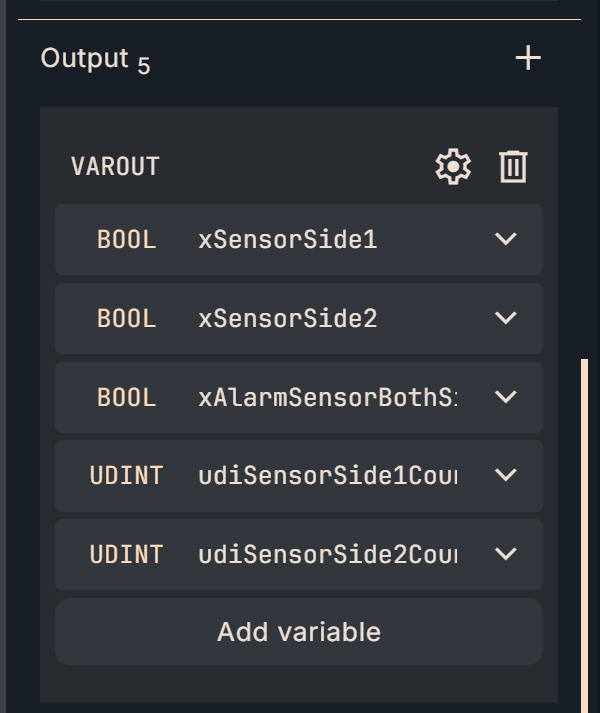Click the plus icon beside Output
The image size is (600, 713).
coord(527,59)
